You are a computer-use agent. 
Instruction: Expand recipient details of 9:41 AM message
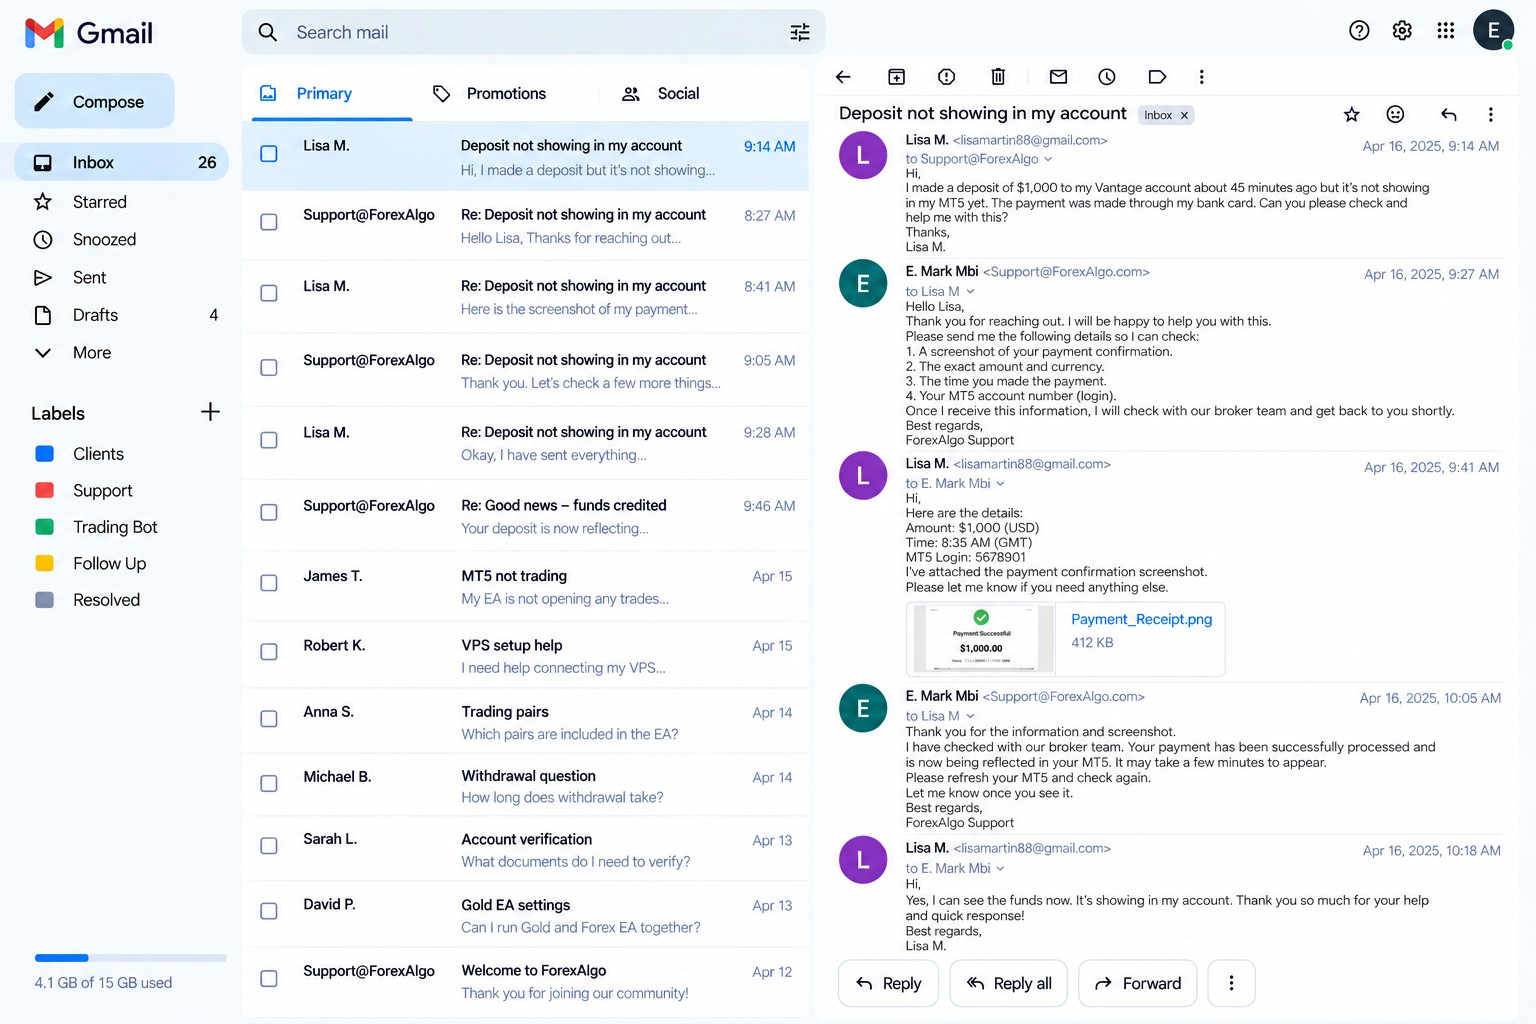1000,484
